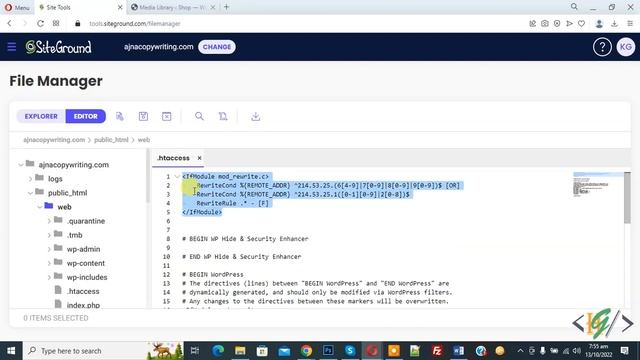Open the help question mark icon
This screenshot has width=640, height=360.
pyautogui.click(x=602, y=47)
